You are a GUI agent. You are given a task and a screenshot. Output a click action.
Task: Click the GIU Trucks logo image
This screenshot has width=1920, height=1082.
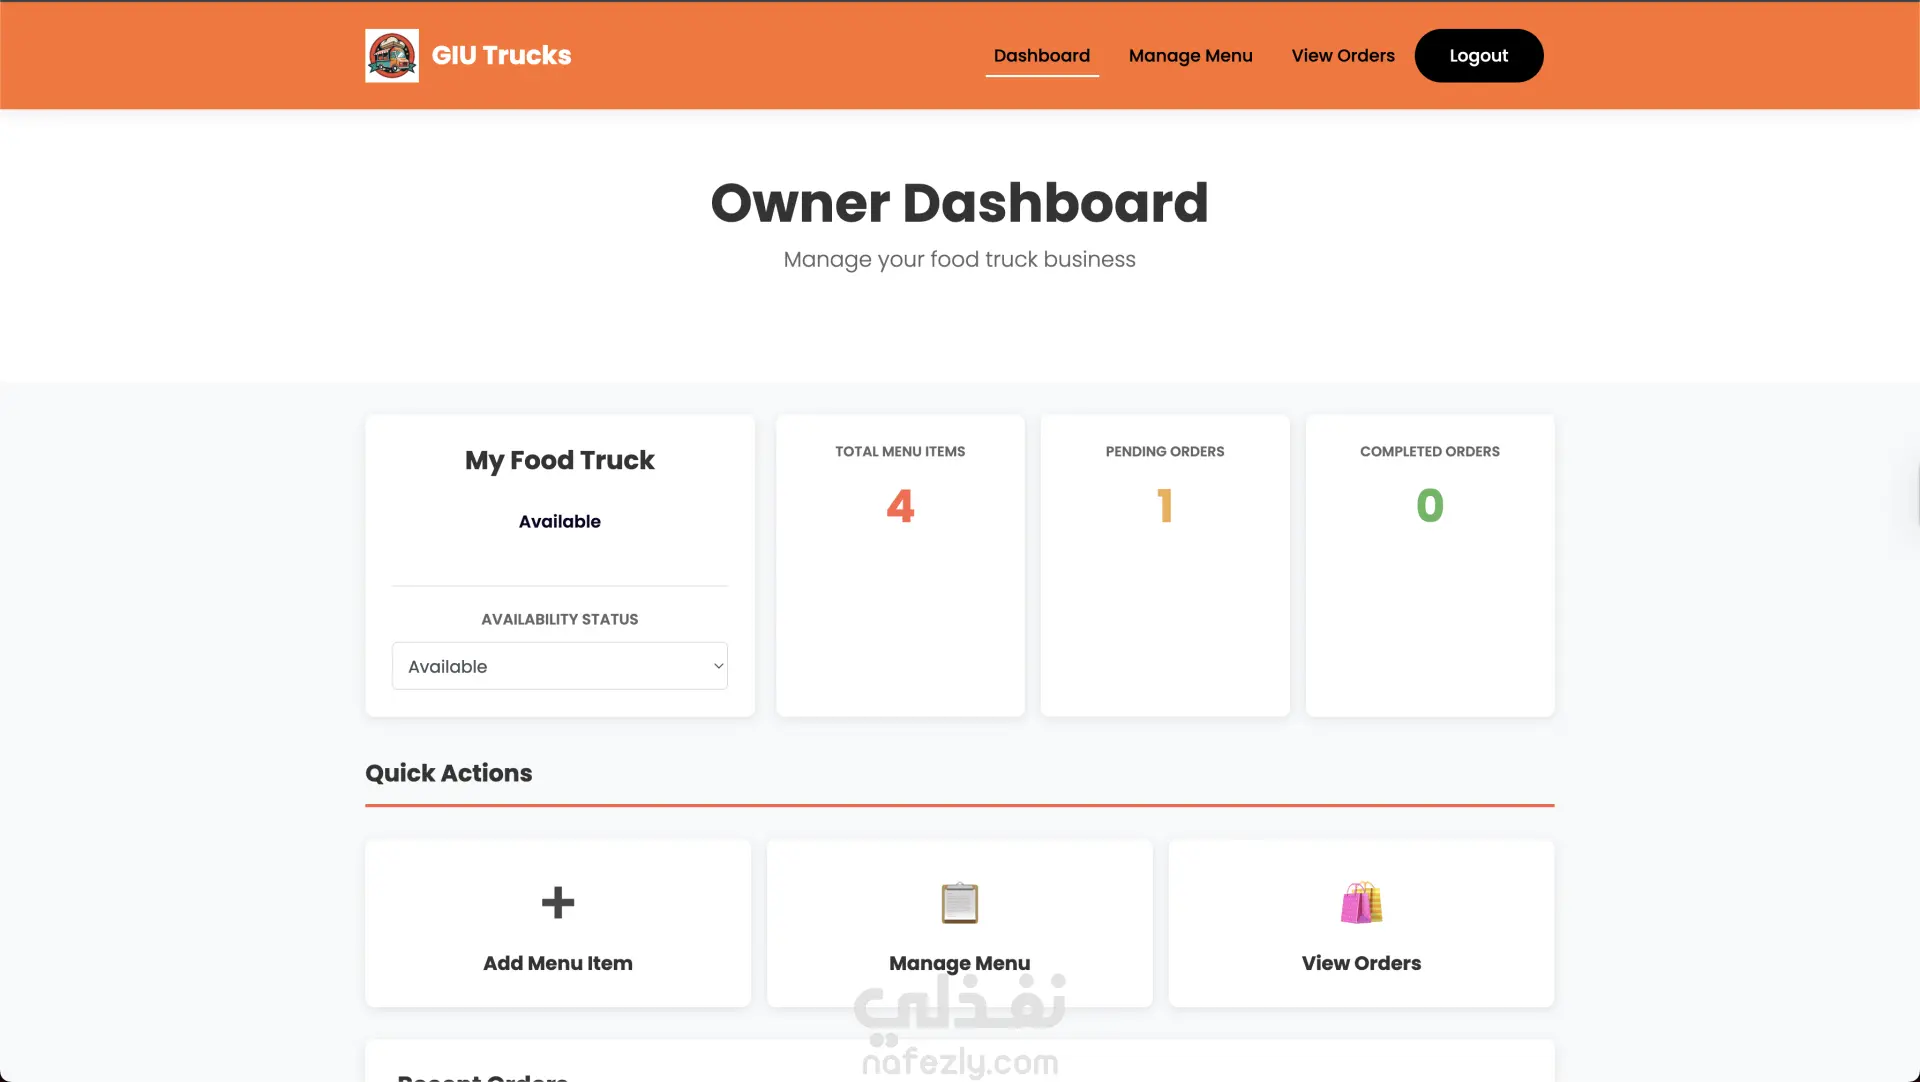point(392,56)
